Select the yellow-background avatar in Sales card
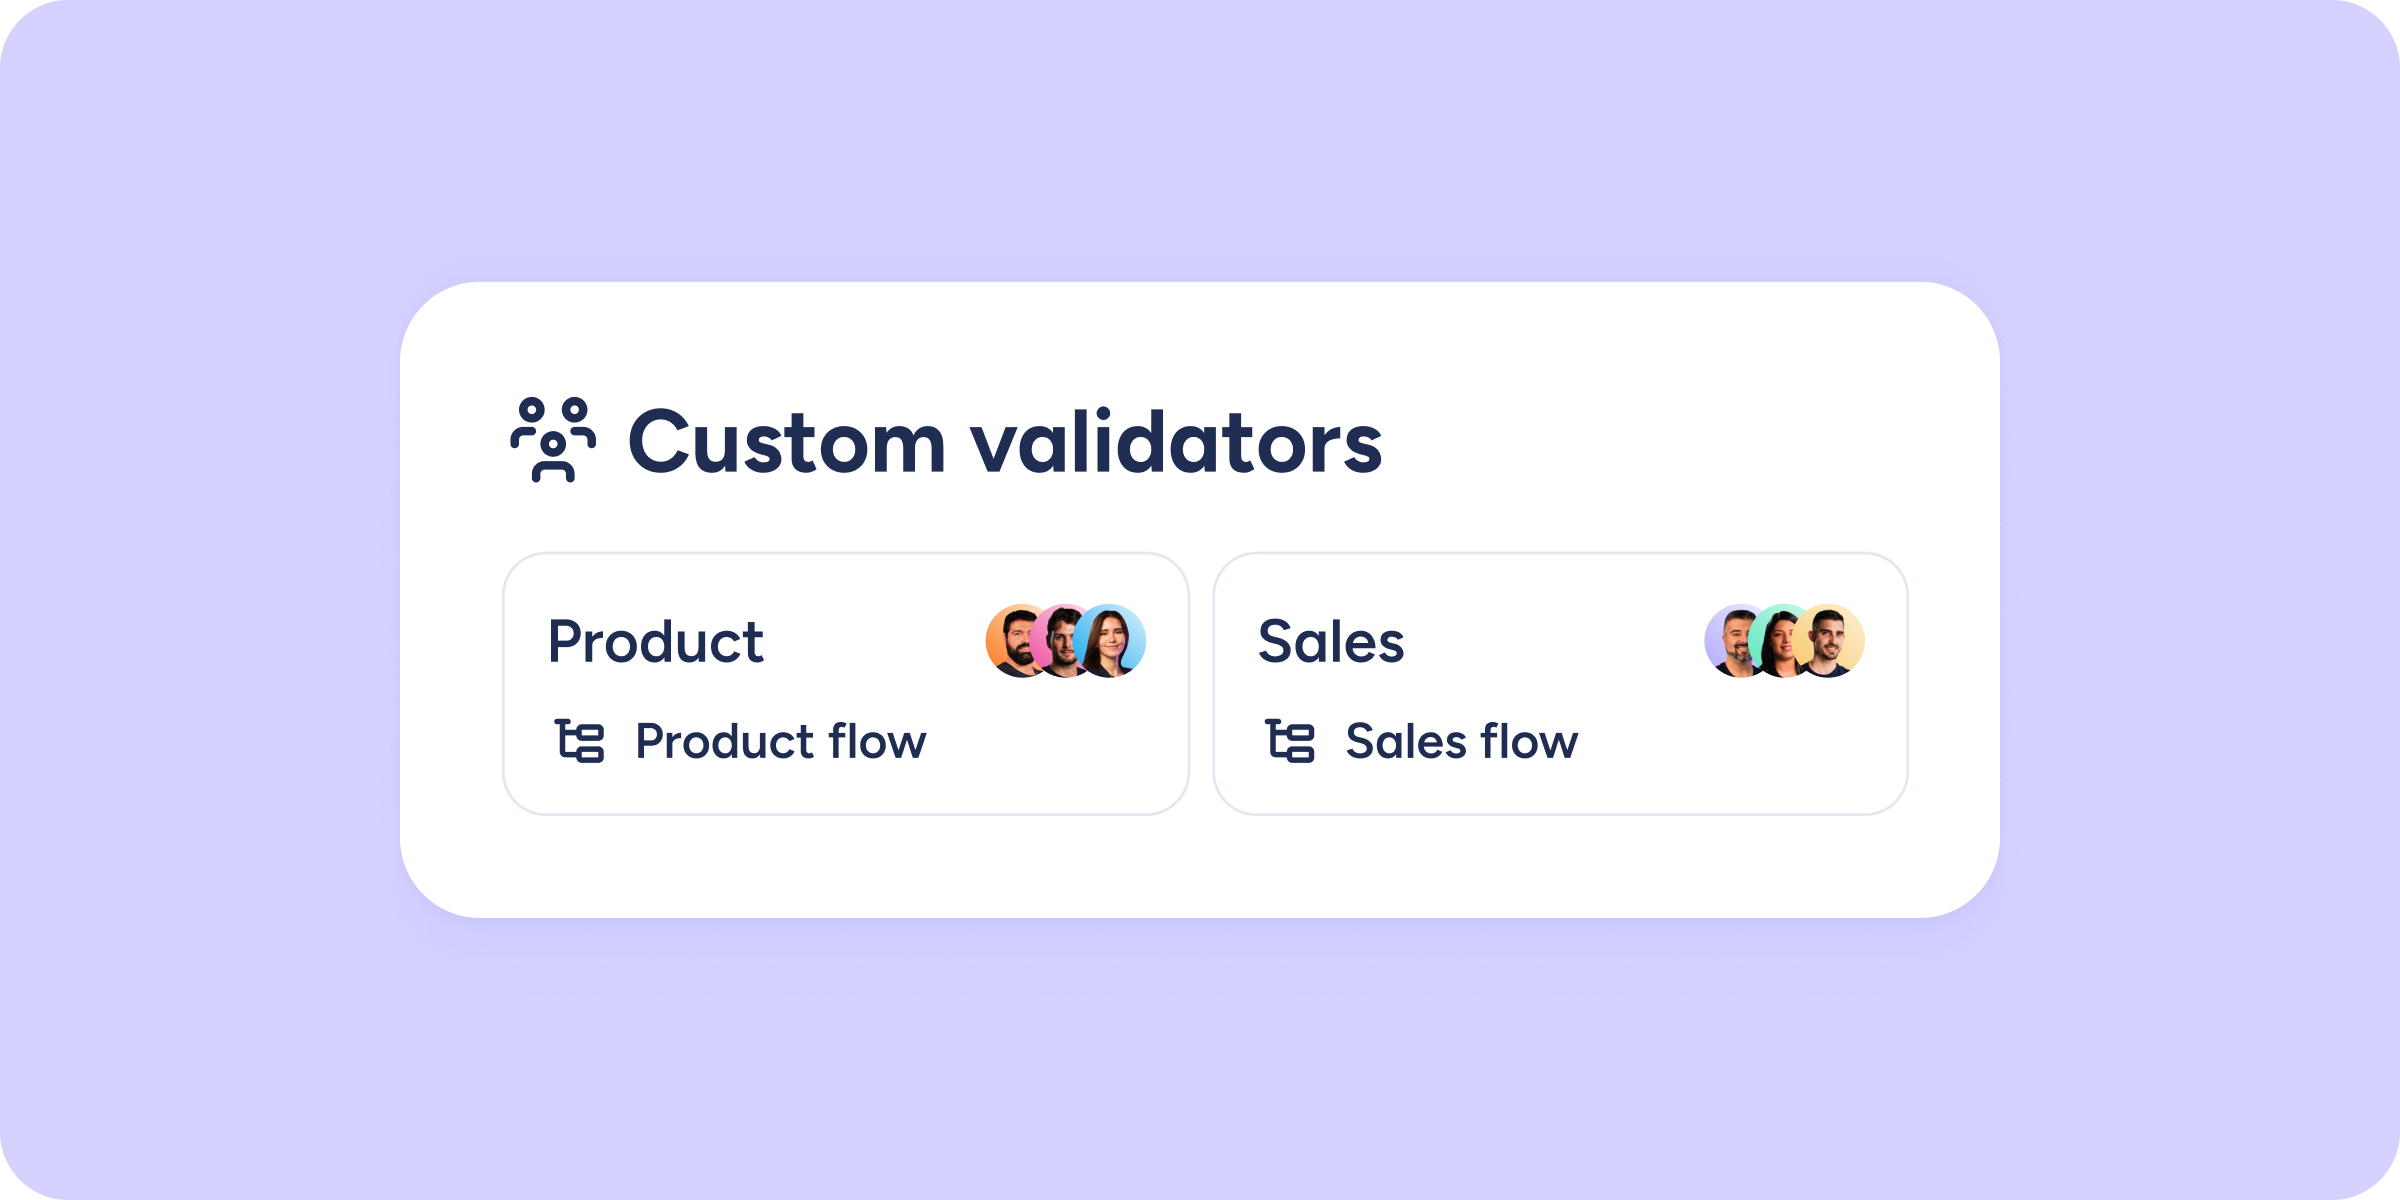 pos(1832,641)
